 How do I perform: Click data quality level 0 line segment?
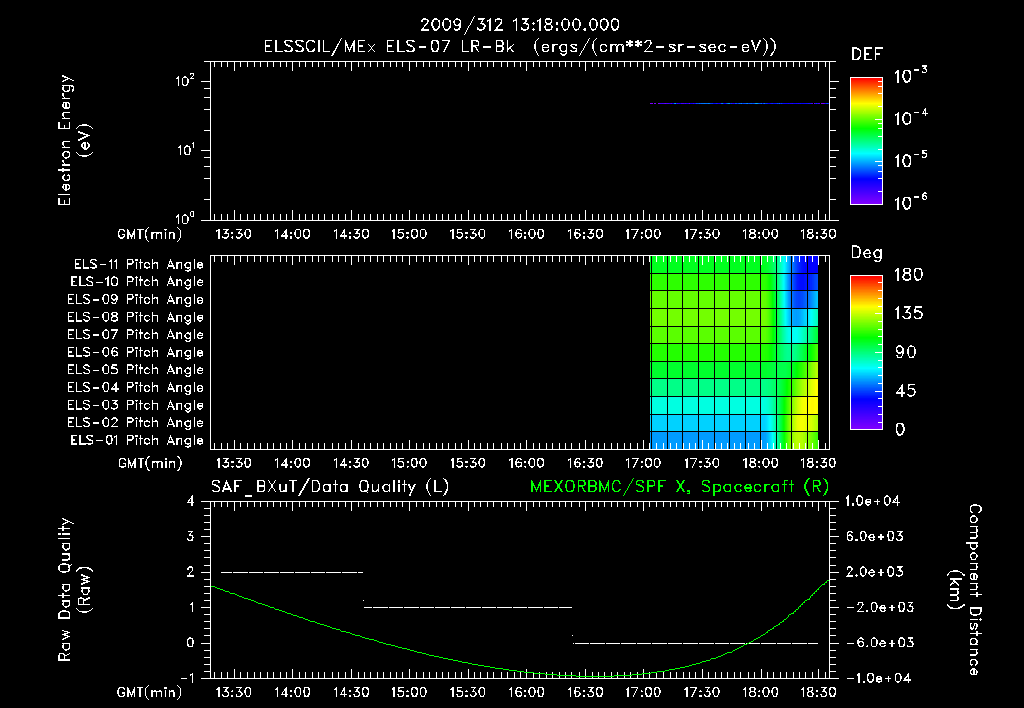[696, 643]
